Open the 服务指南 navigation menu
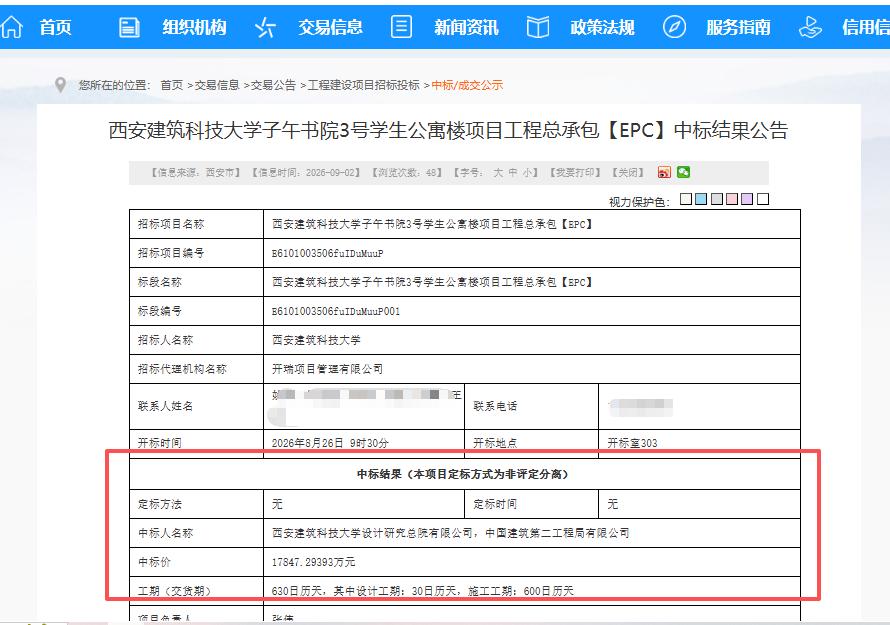890x625 pixels. tap(738, 27)
